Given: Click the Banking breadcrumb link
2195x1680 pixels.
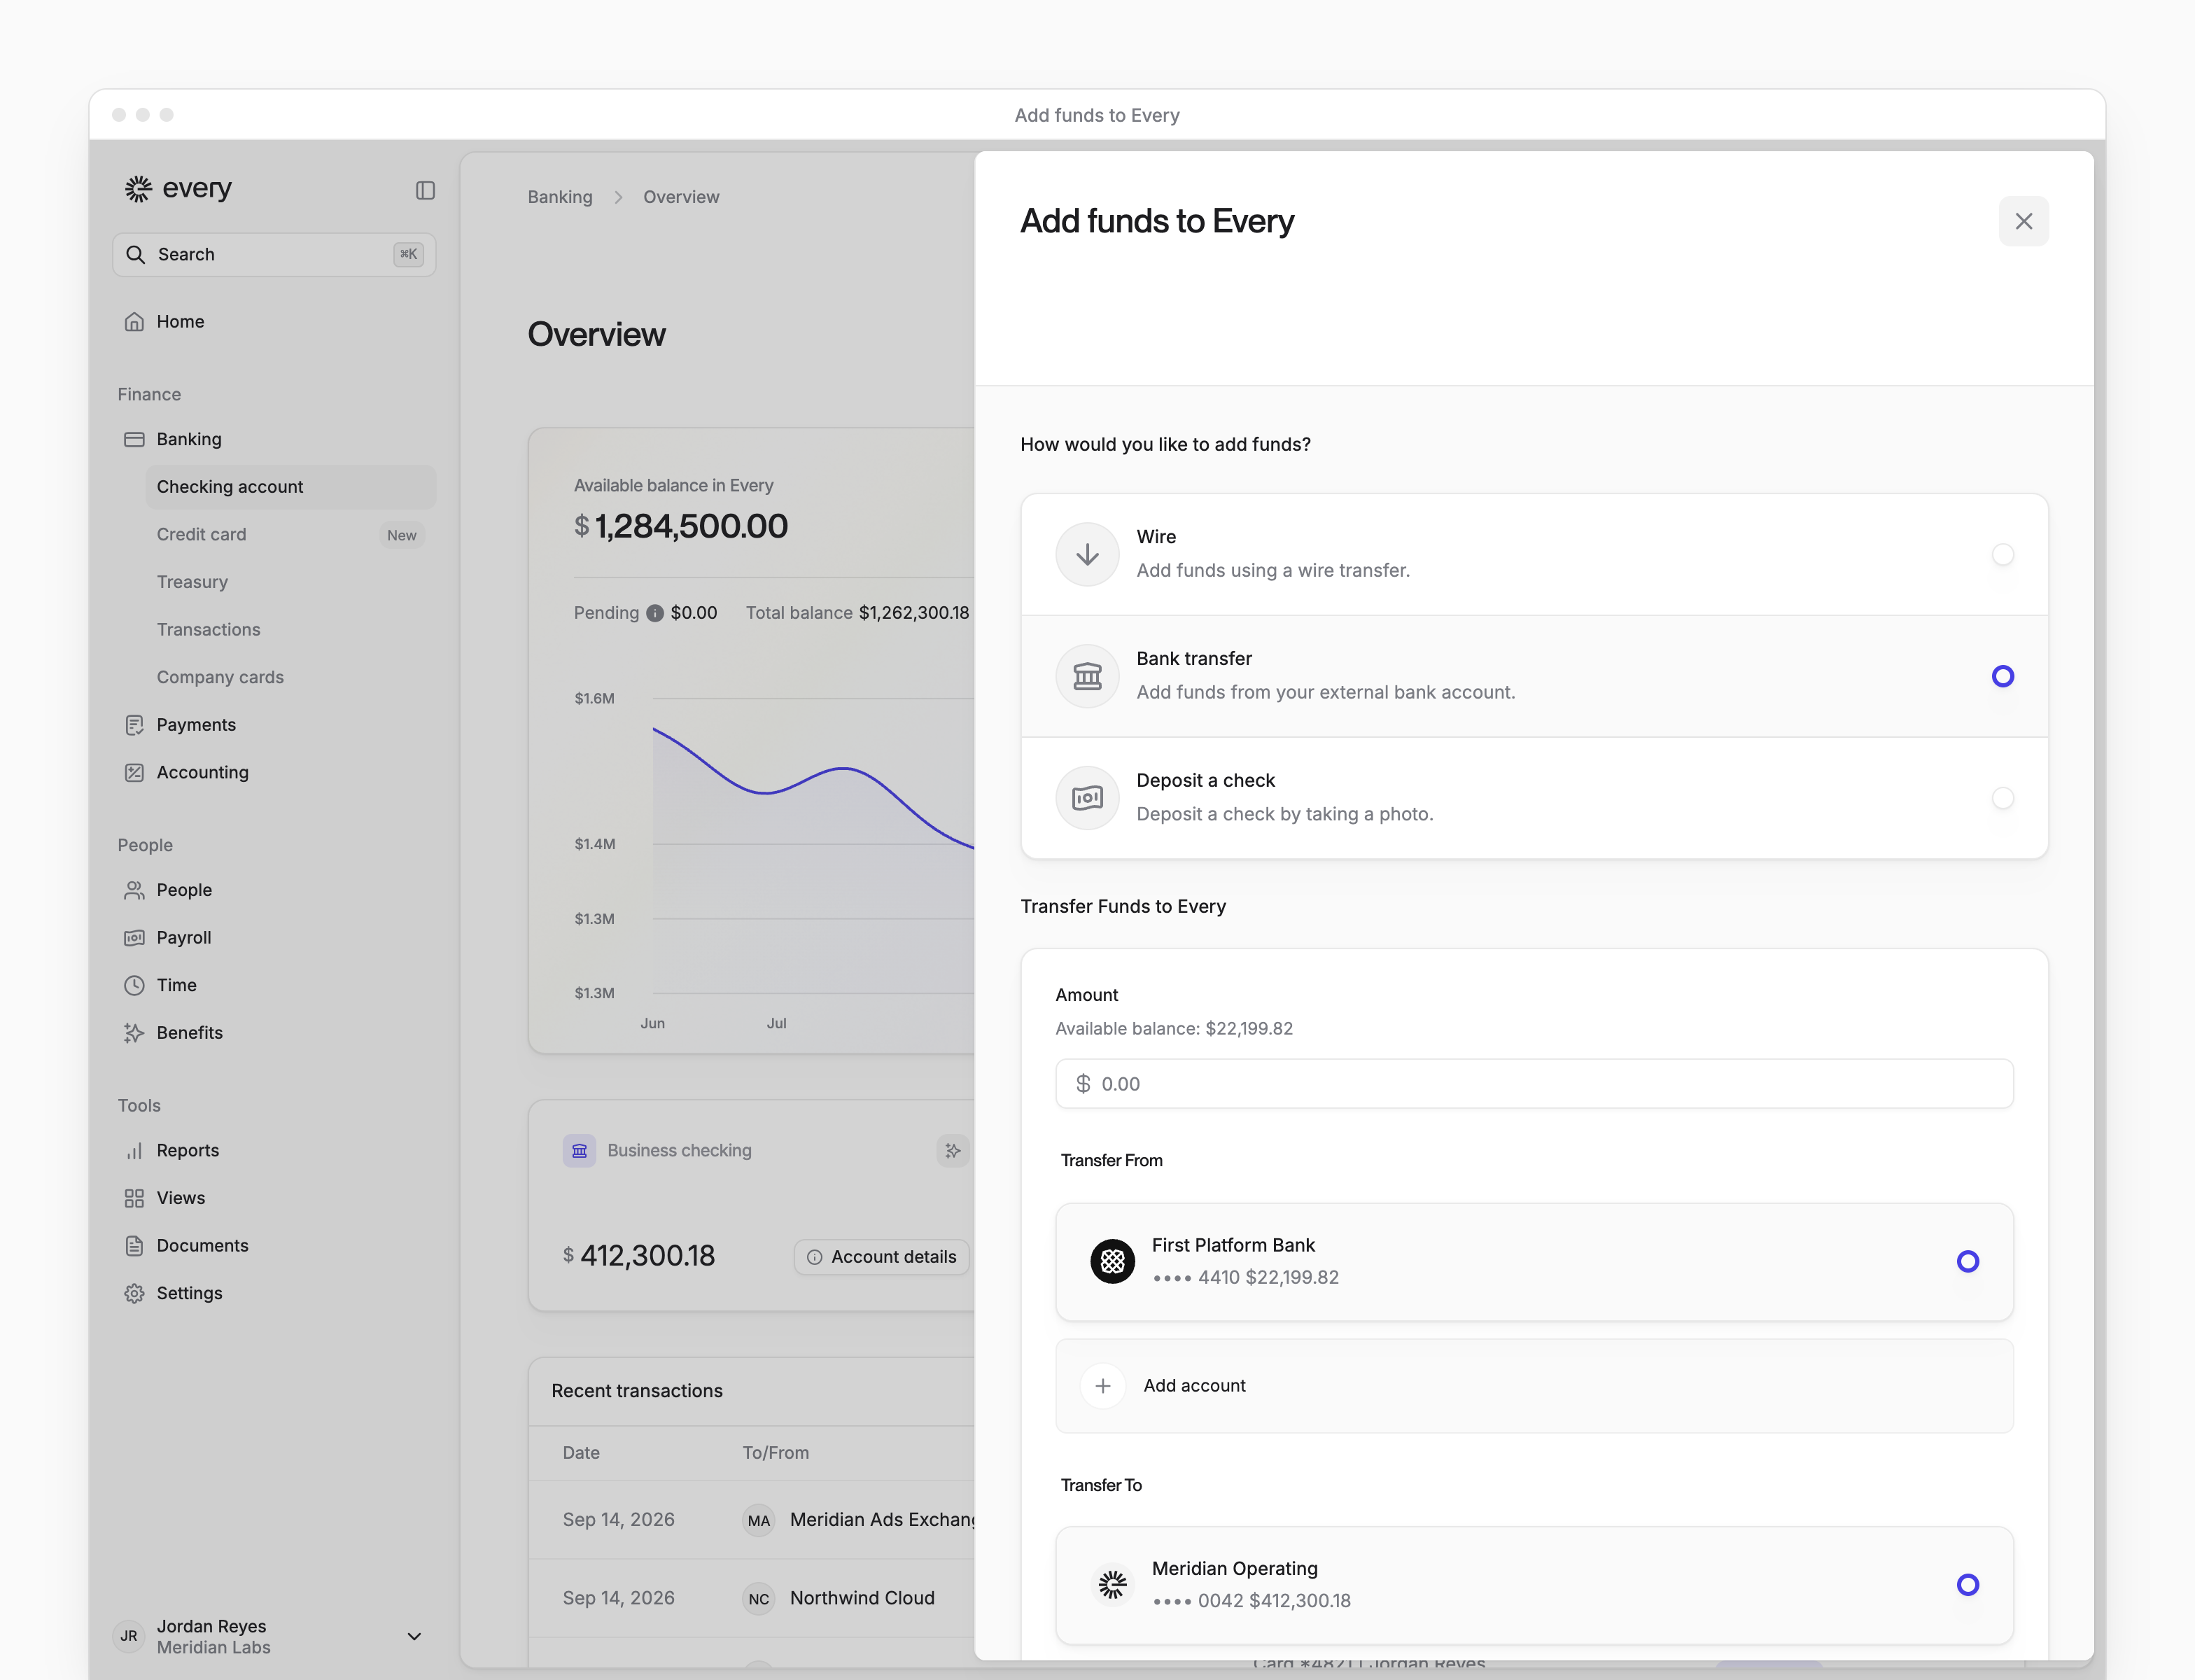Looking at the screenshot, I should (x=560, y=197).
